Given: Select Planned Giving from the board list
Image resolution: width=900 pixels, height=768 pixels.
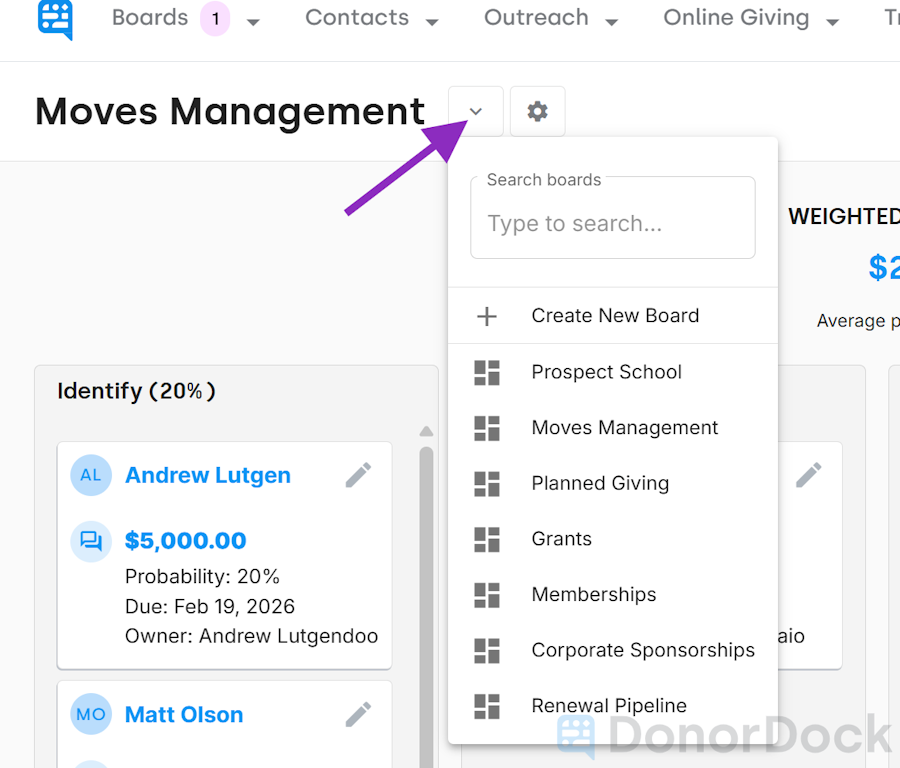Looking at the screenshot, I should 600,483.
